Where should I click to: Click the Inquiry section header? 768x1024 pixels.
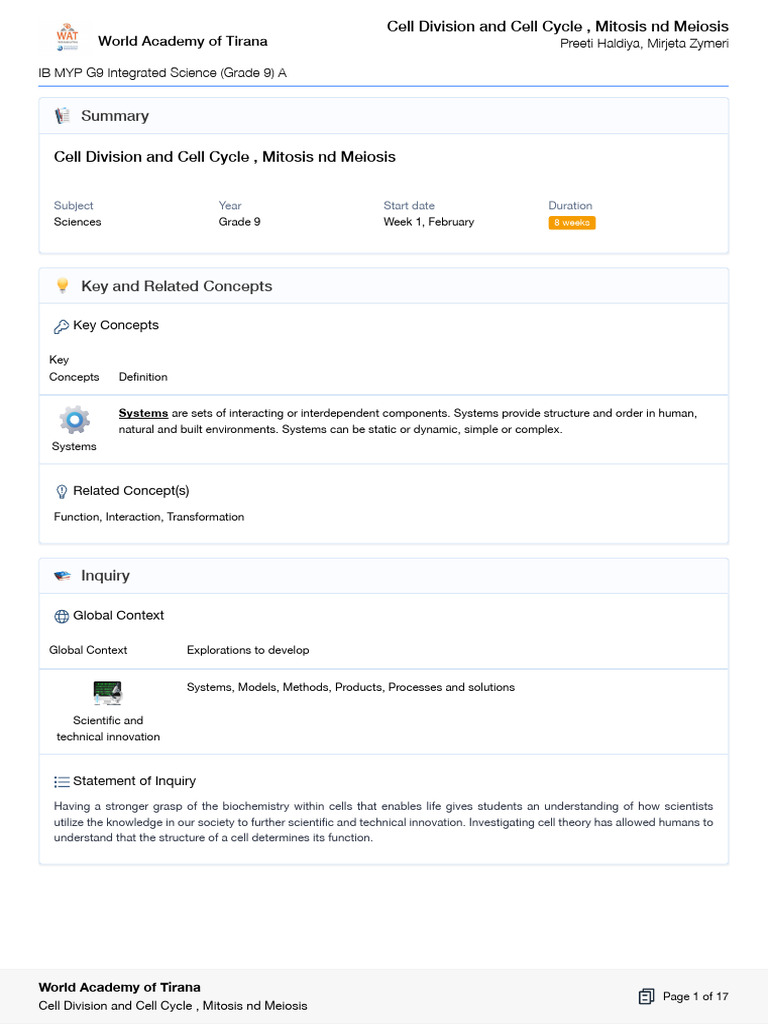click(105, 576)
